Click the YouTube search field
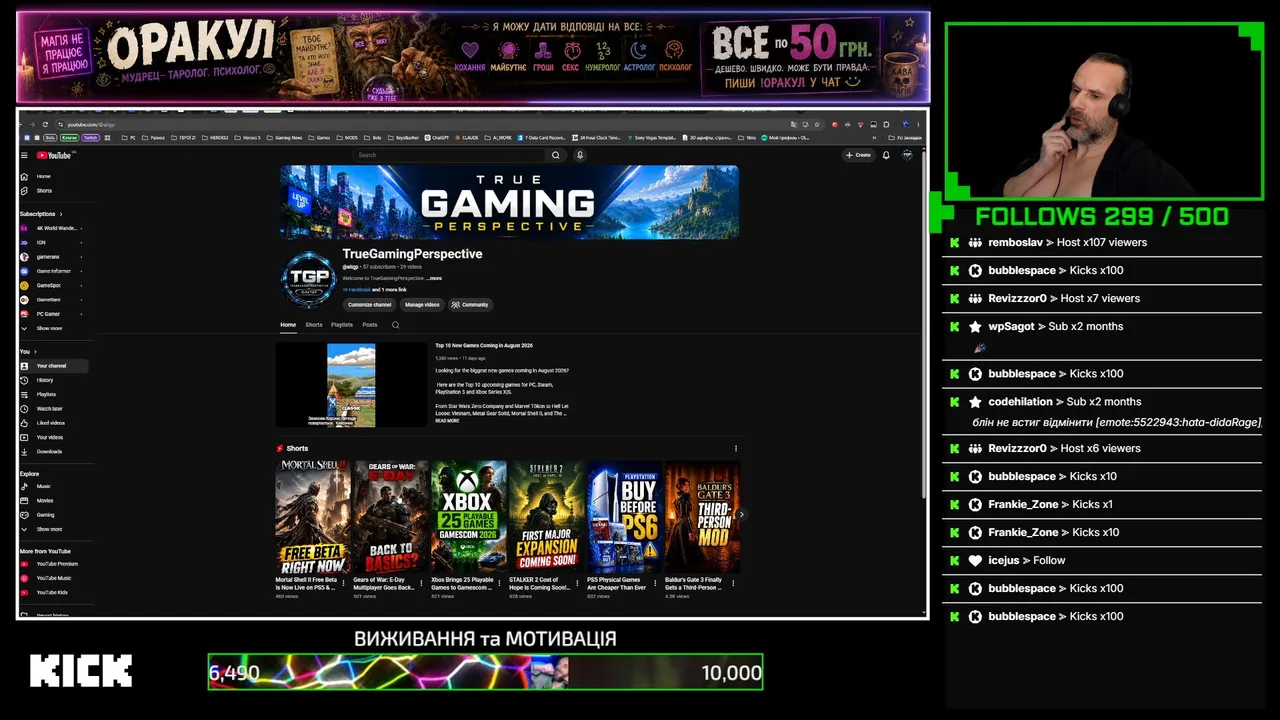 pyautogui.click(x=450, y=155)
